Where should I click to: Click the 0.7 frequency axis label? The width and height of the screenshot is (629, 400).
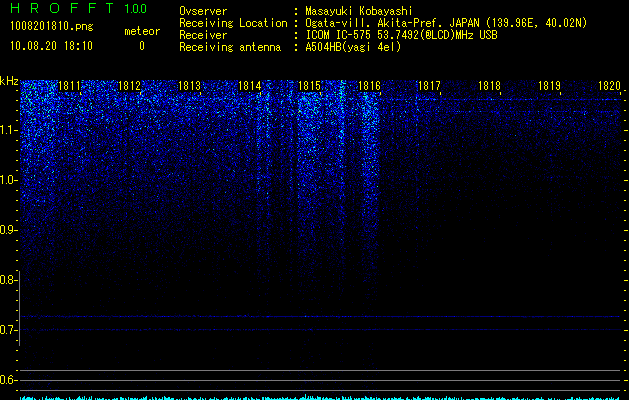pyautogui.click(x=8, y=330)
